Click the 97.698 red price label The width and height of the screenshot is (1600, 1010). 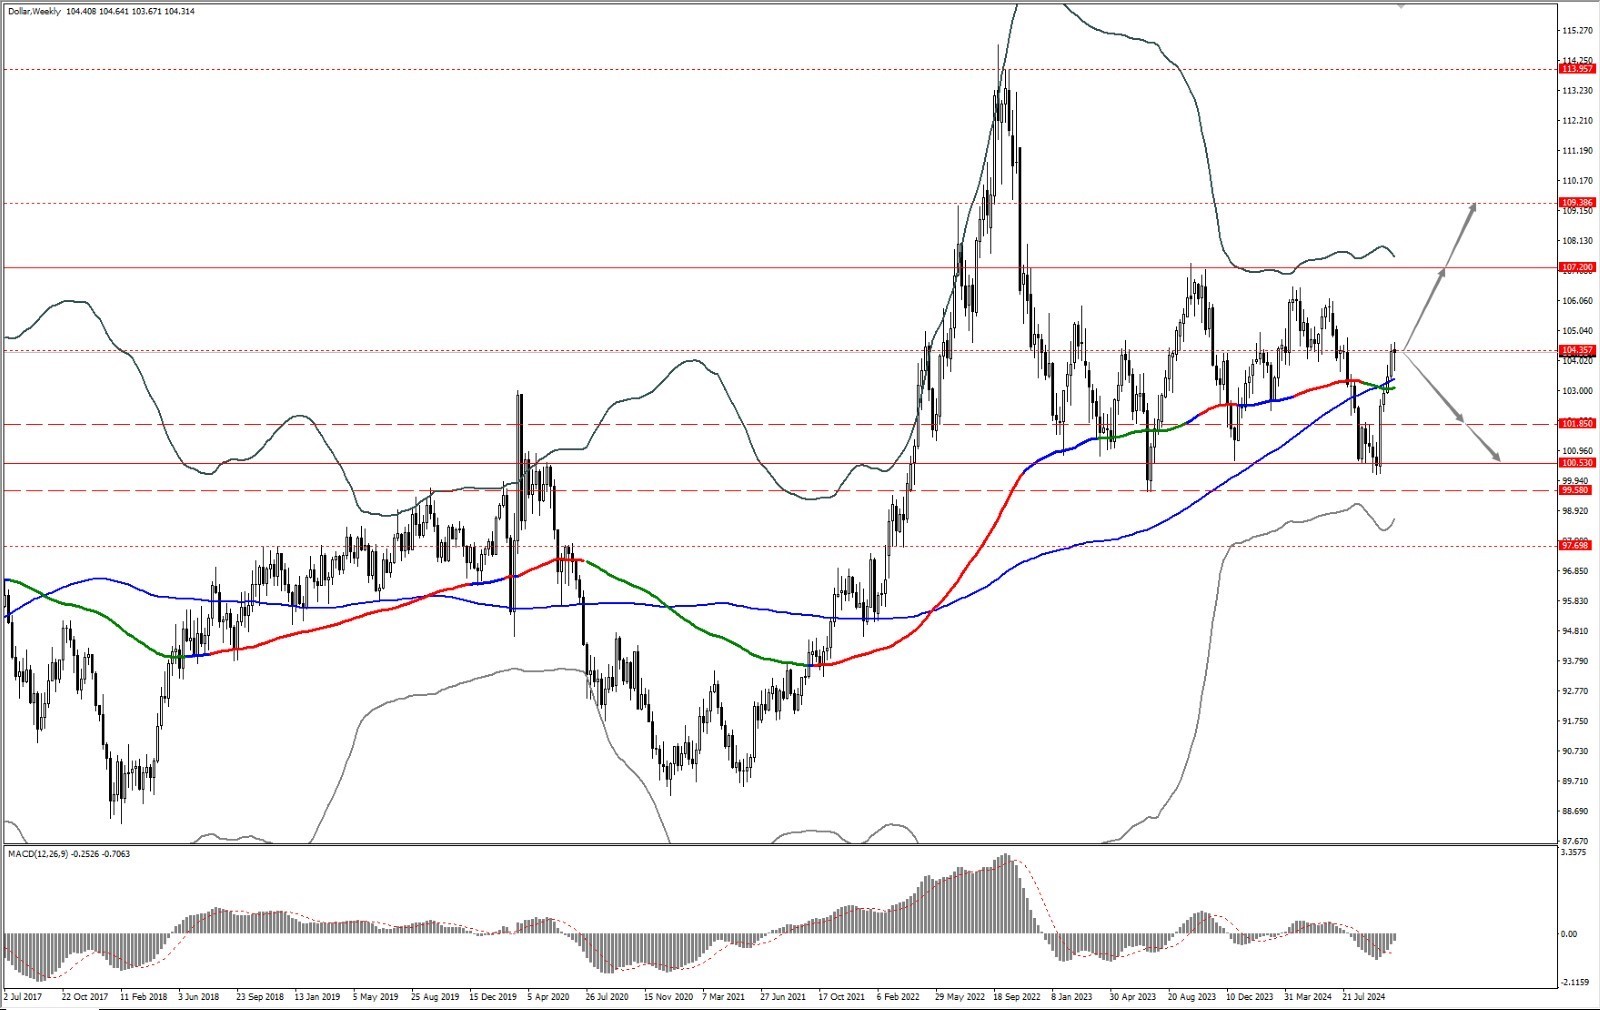[1575, 545]
